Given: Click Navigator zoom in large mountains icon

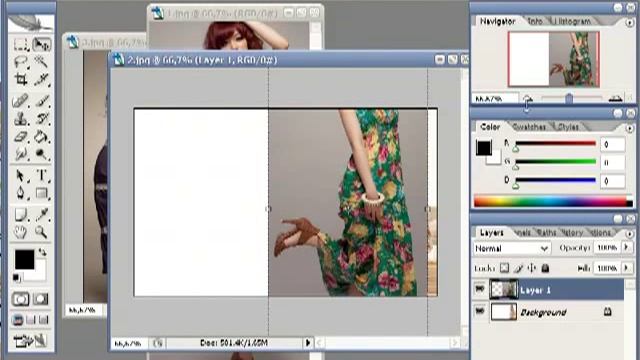Looking at the screenshot, I should pos(616,98).
